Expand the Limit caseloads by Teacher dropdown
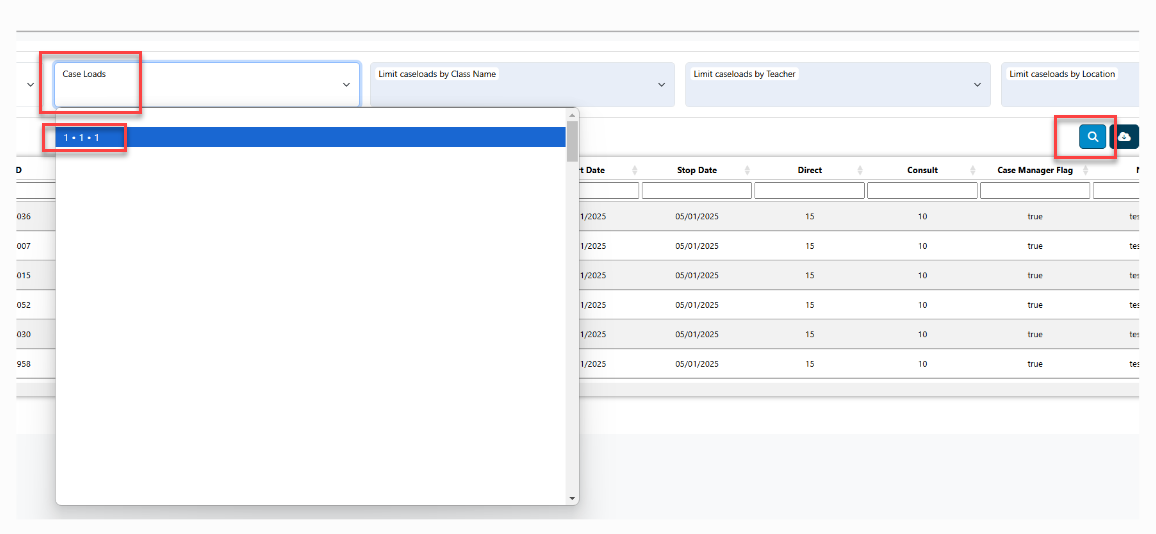 [x=838, y=84]
